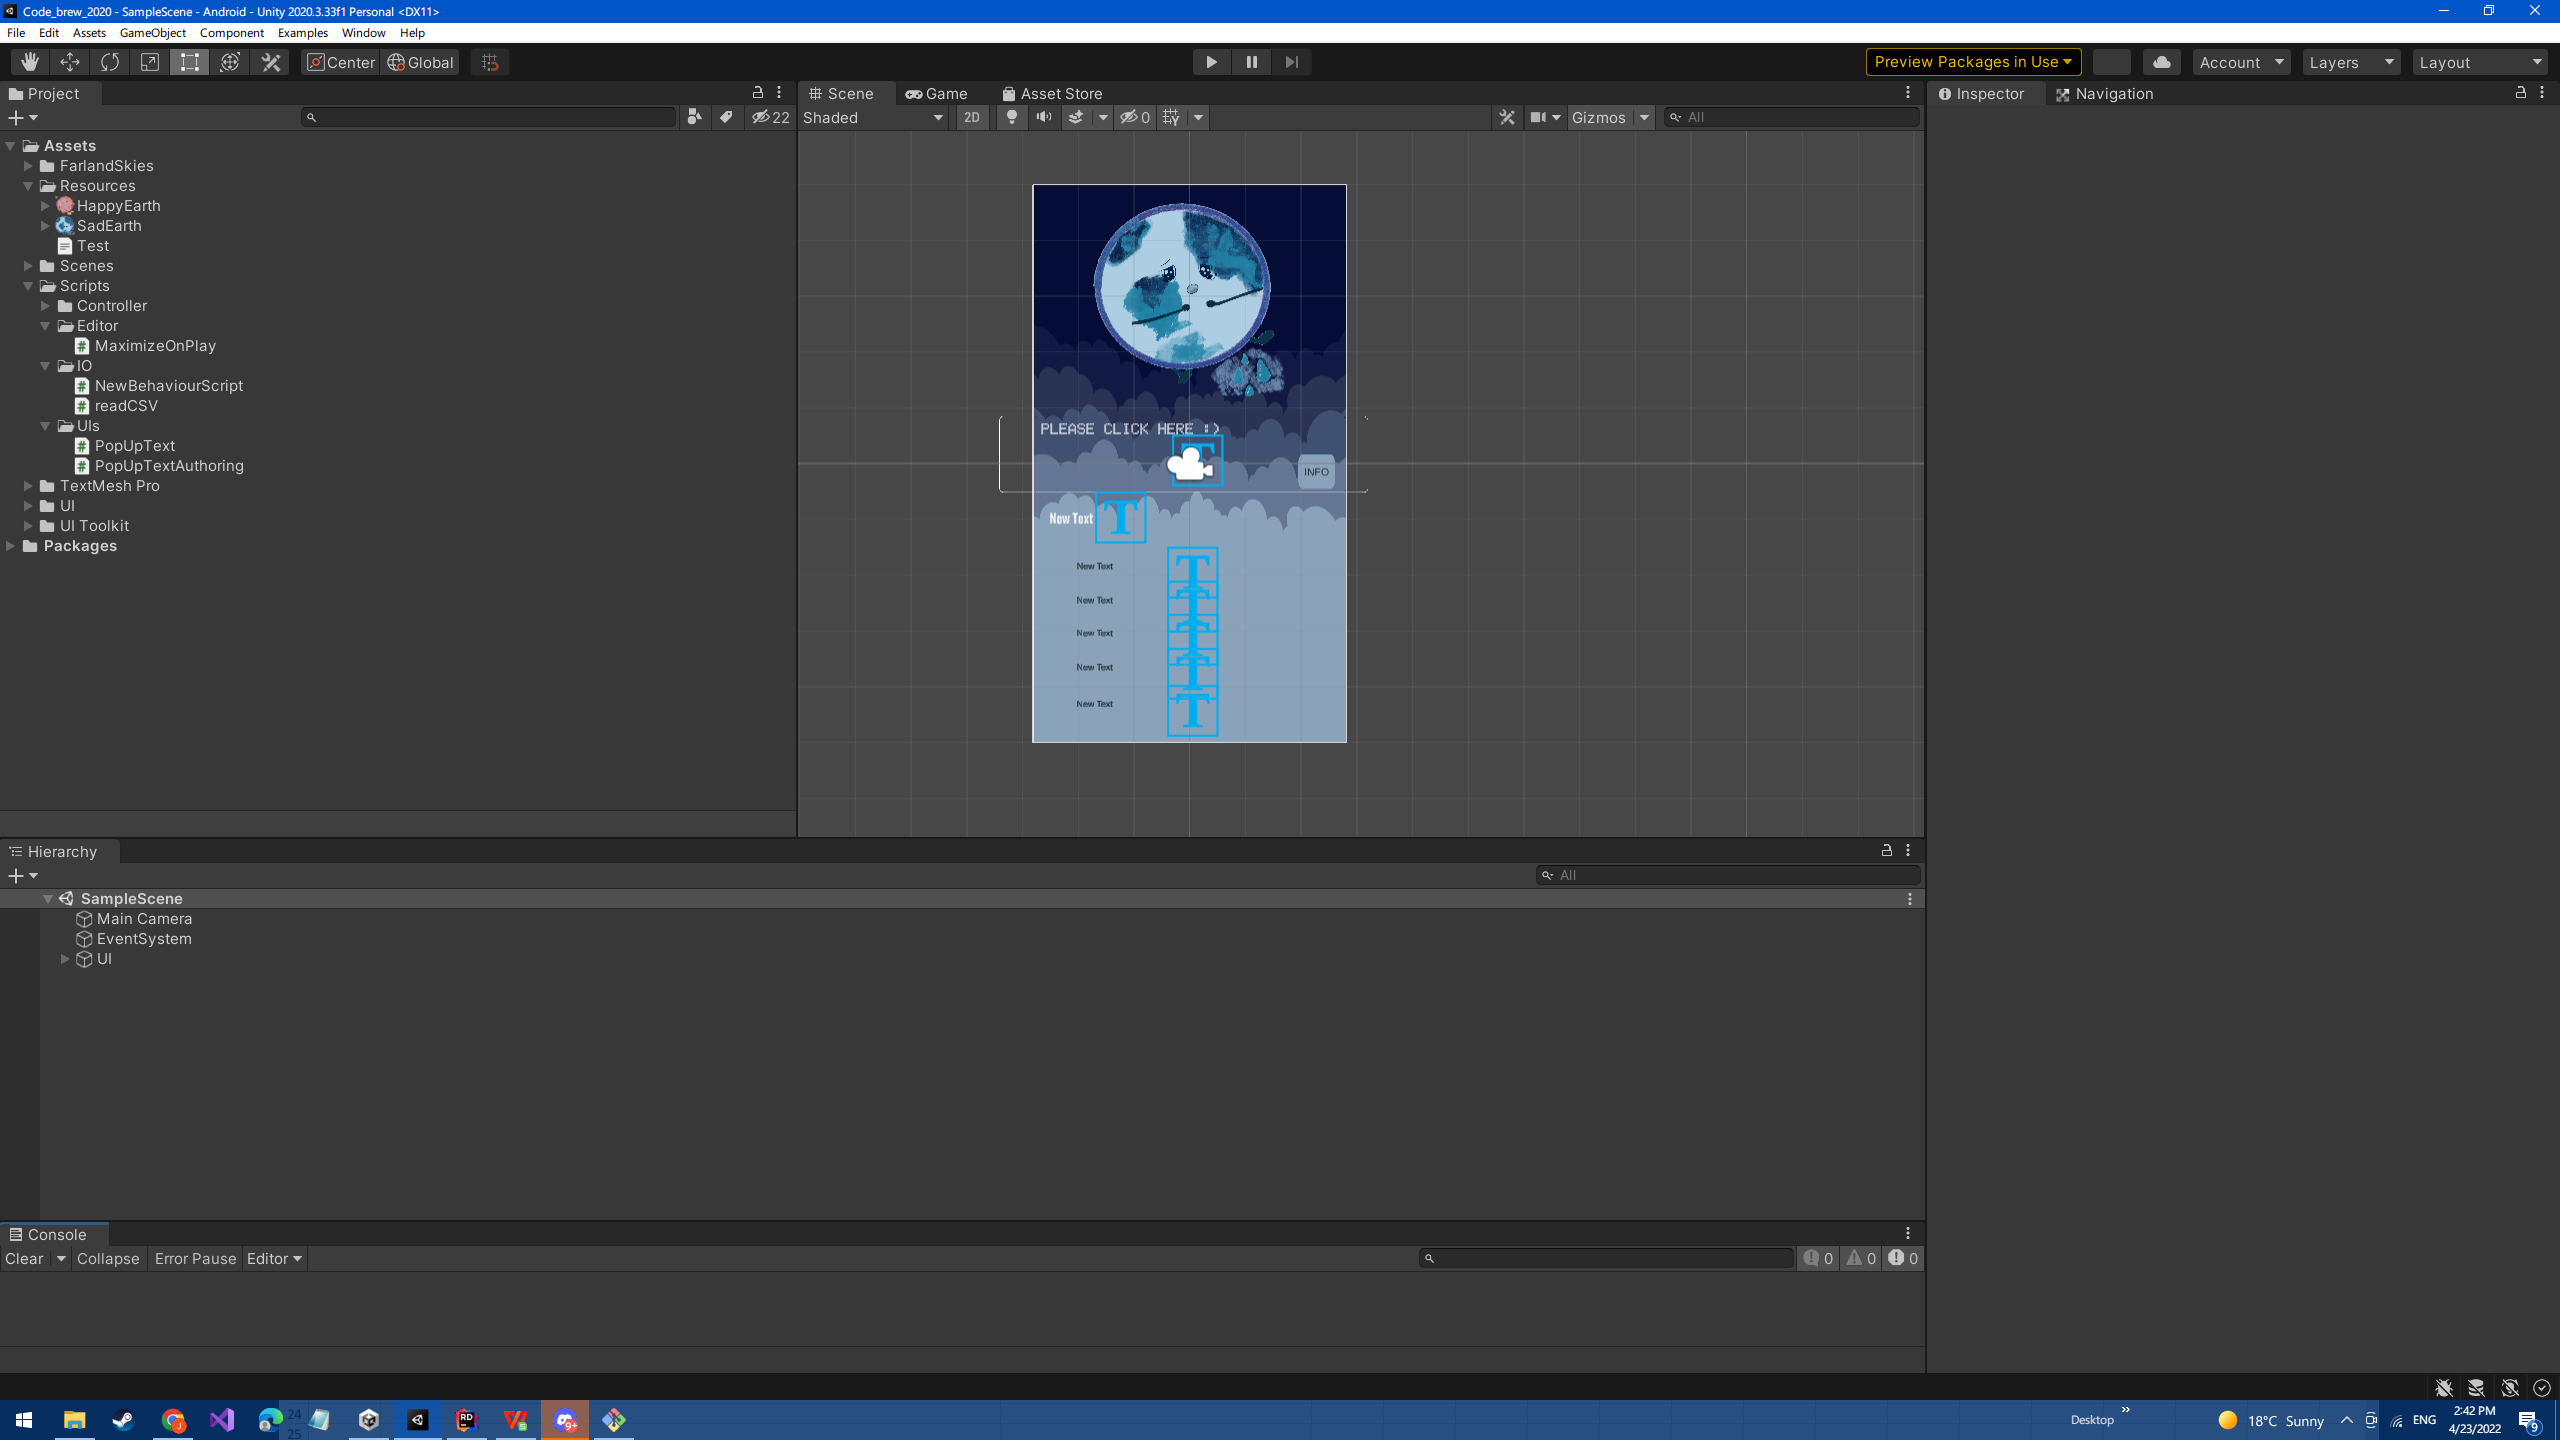
Task: Open the cloud services icon
Action: (2161, 62)
